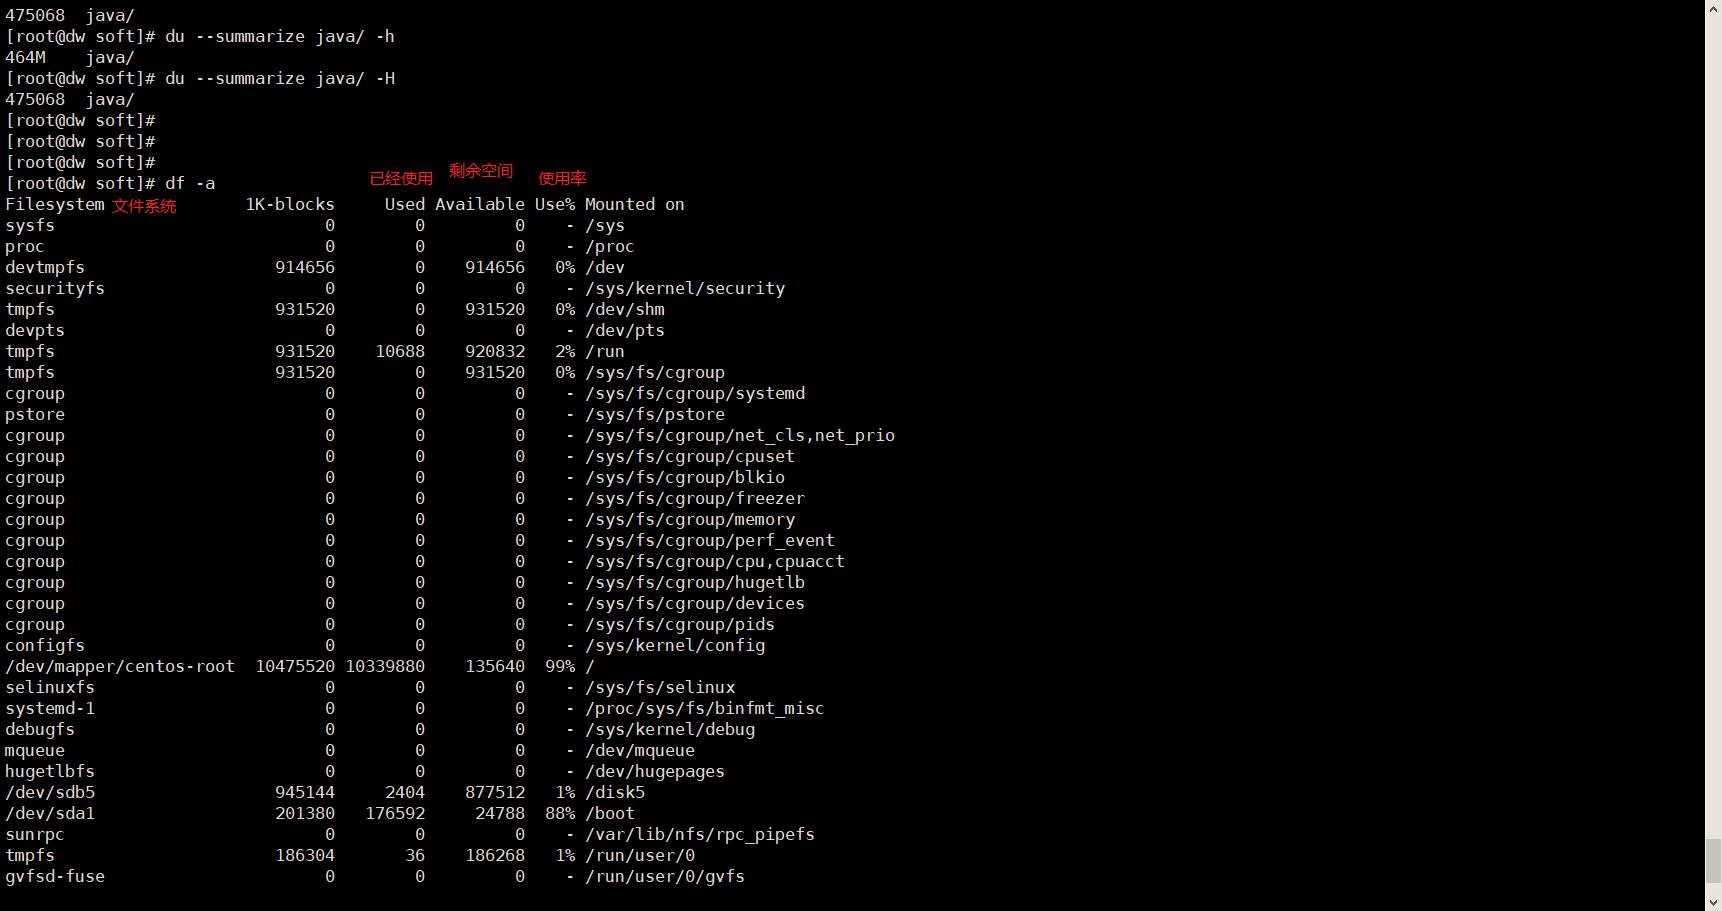Image resolution: width=1722 pixels, height=911 pixels.
Task: Click the '99%' usage value
Action: point(560,666)
